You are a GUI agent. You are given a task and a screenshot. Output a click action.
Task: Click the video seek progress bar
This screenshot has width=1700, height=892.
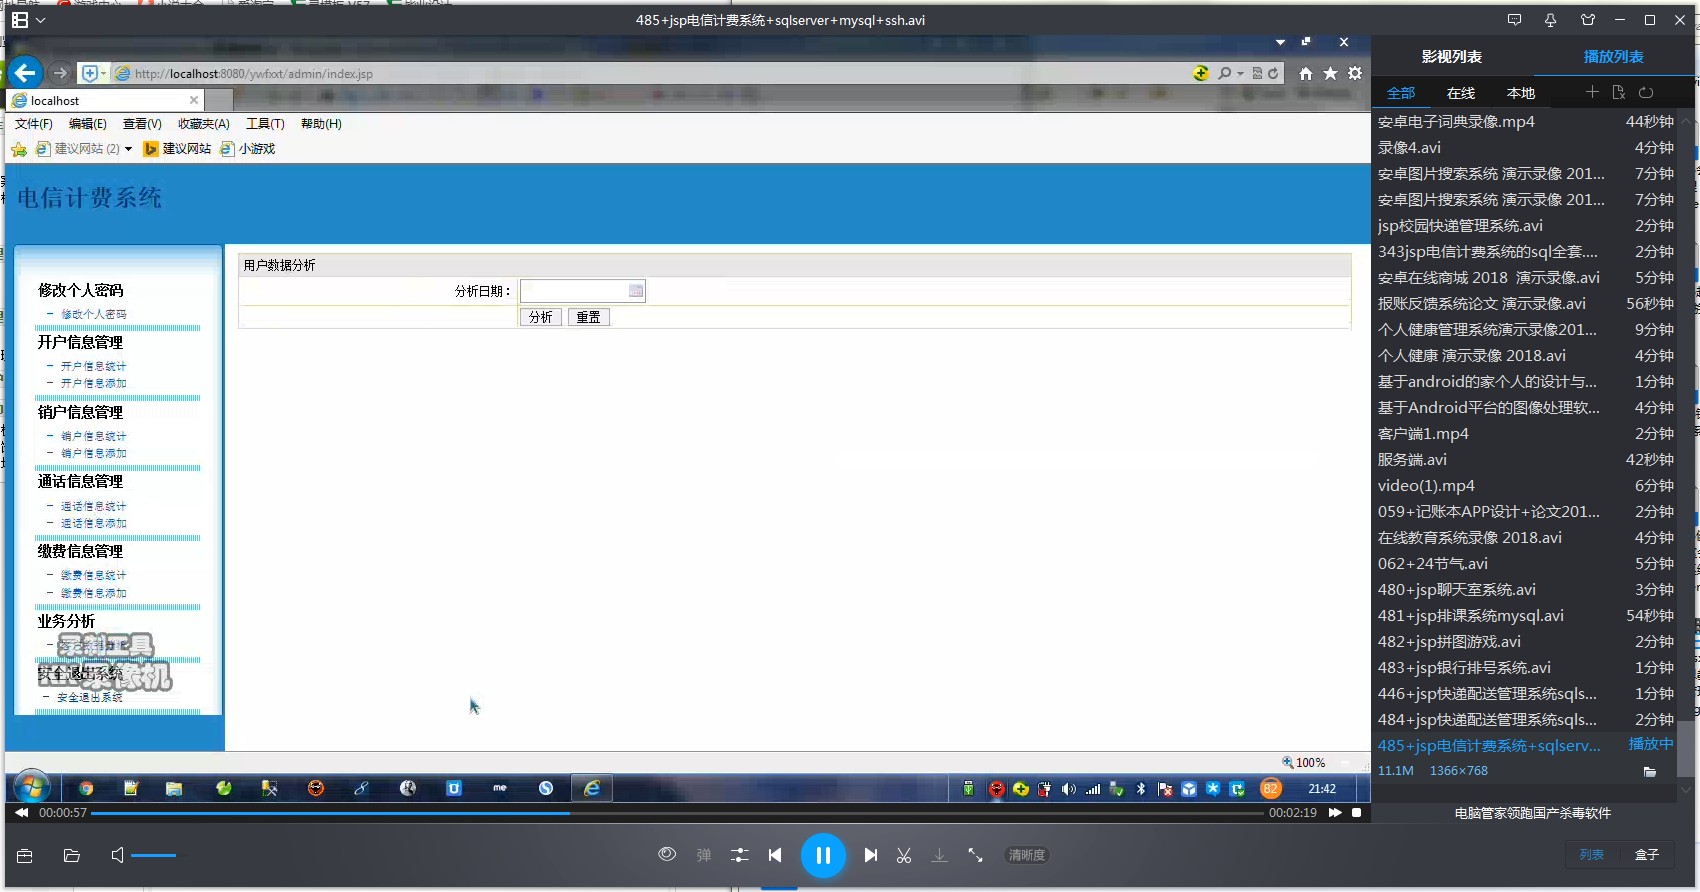coord(677,813)
